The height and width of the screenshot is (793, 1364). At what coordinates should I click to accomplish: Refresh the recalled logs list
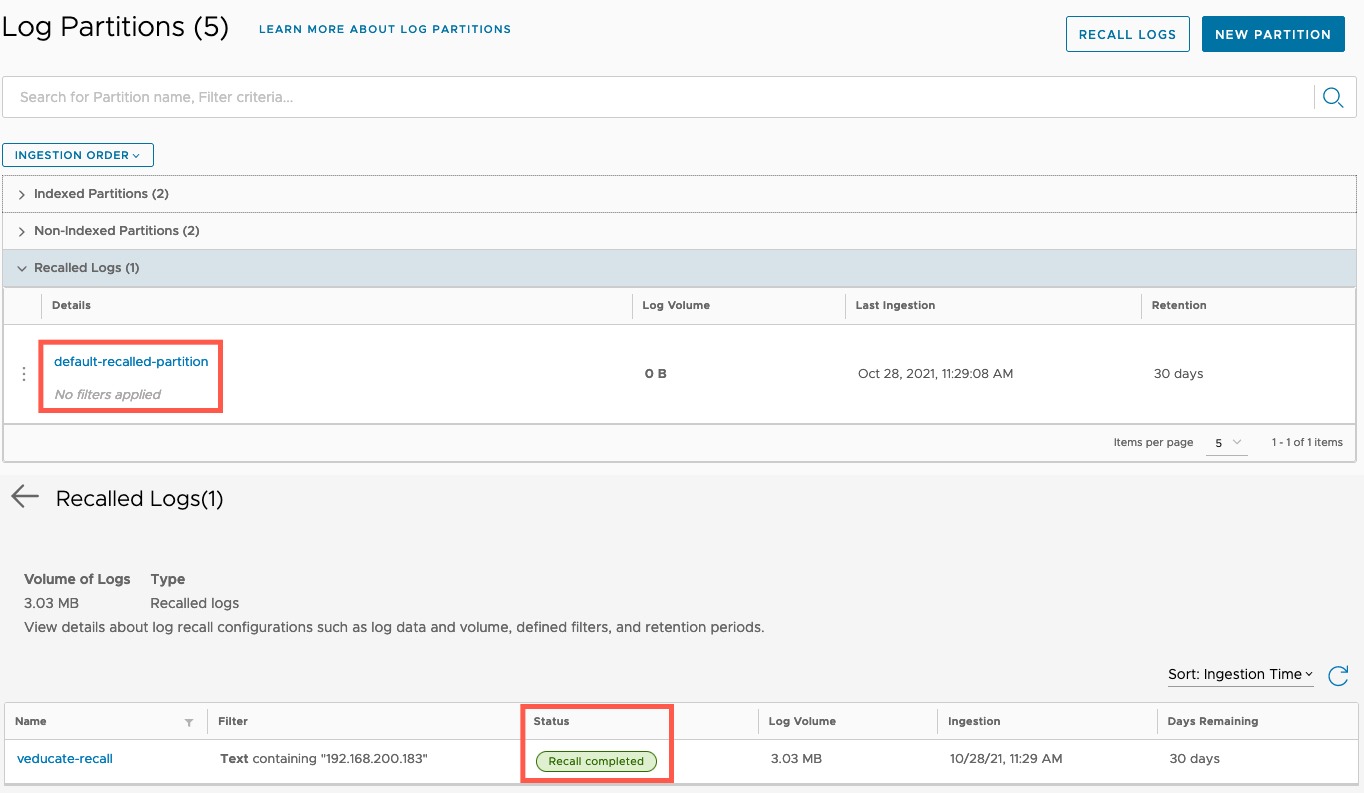pos(1338,675)
